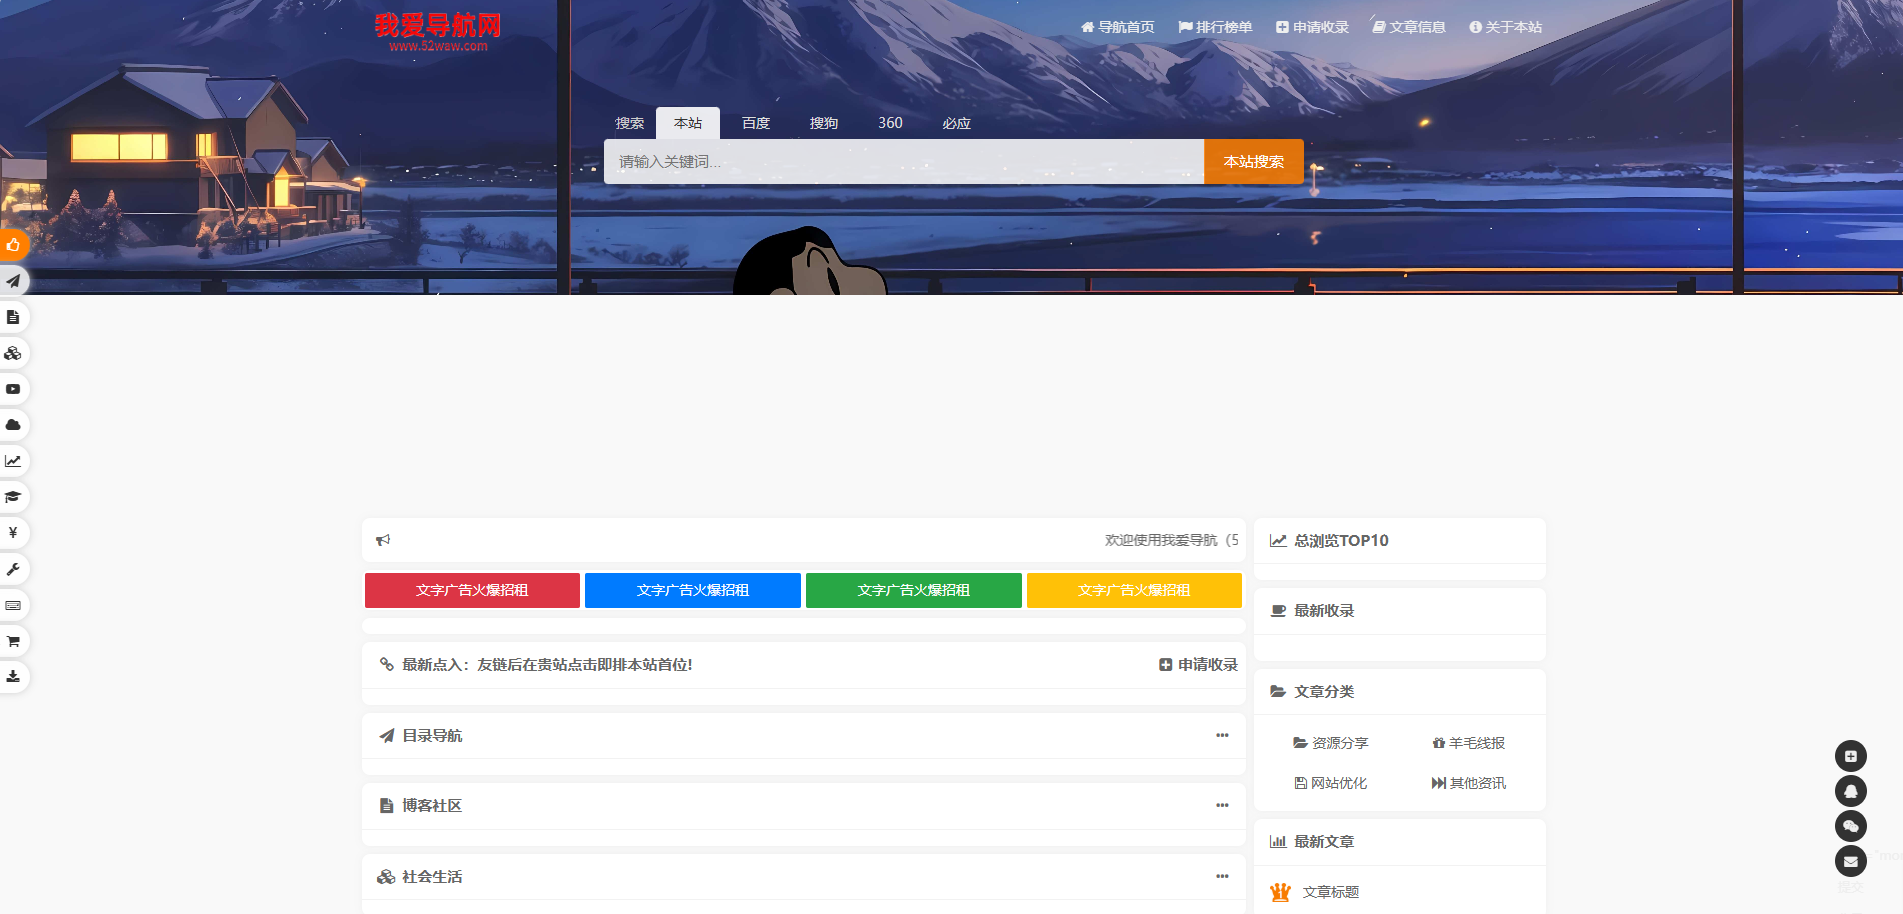Click the wrench tools sidebar icon
The height and width of the screenshot is (914, 1903).
coord(13,569)
